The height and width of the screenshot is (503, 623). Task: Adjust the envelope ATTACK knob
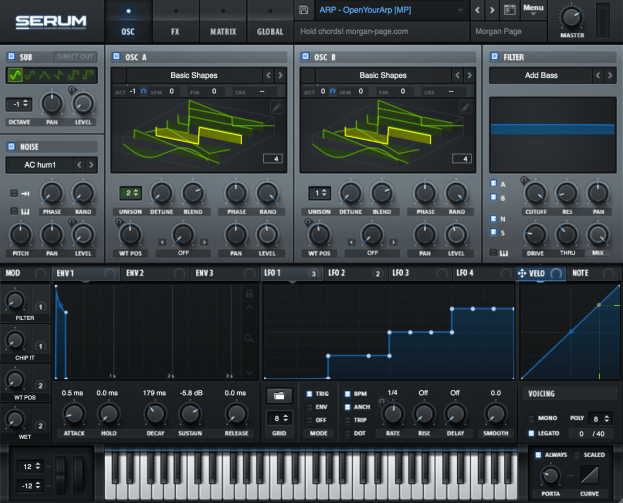pyautogui.click(x=74, y=414)
